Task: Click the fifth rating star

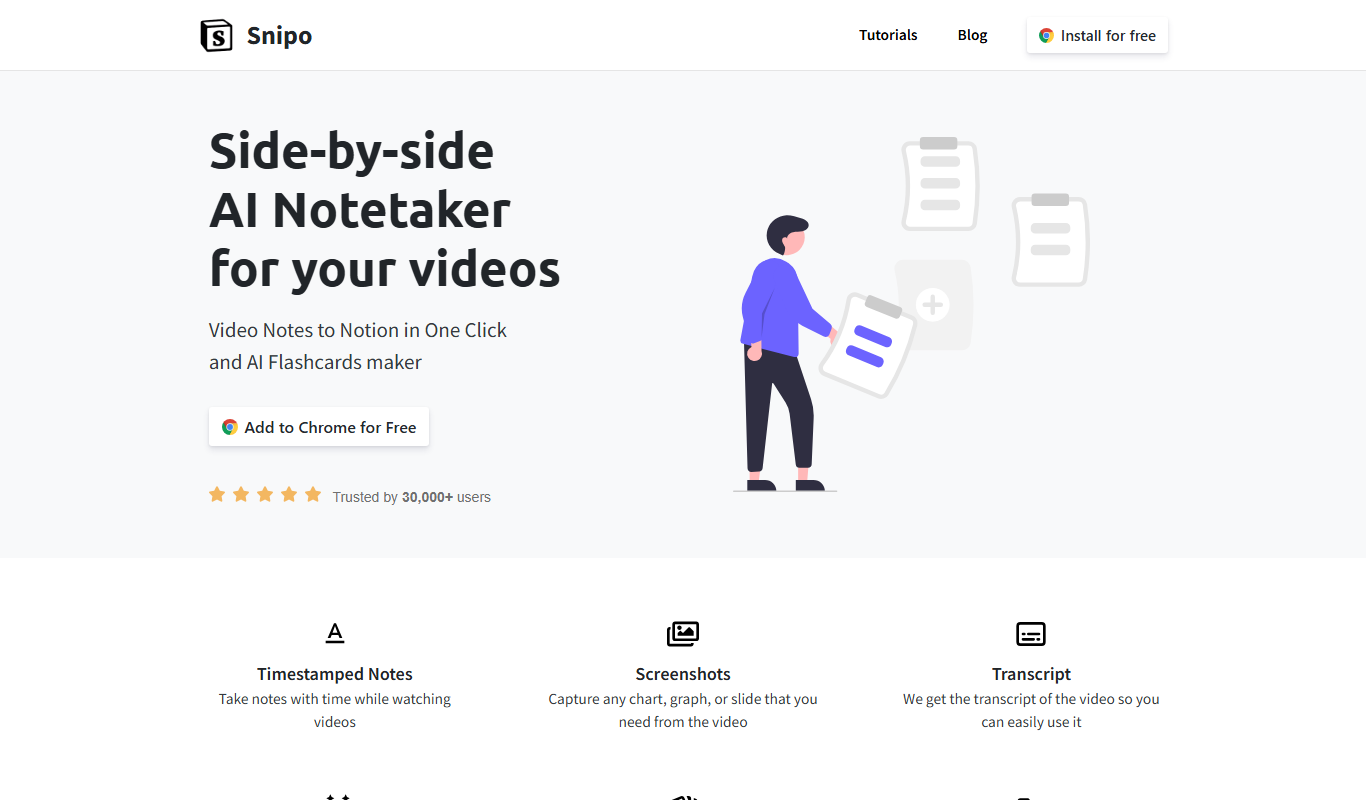Action: 313,494
